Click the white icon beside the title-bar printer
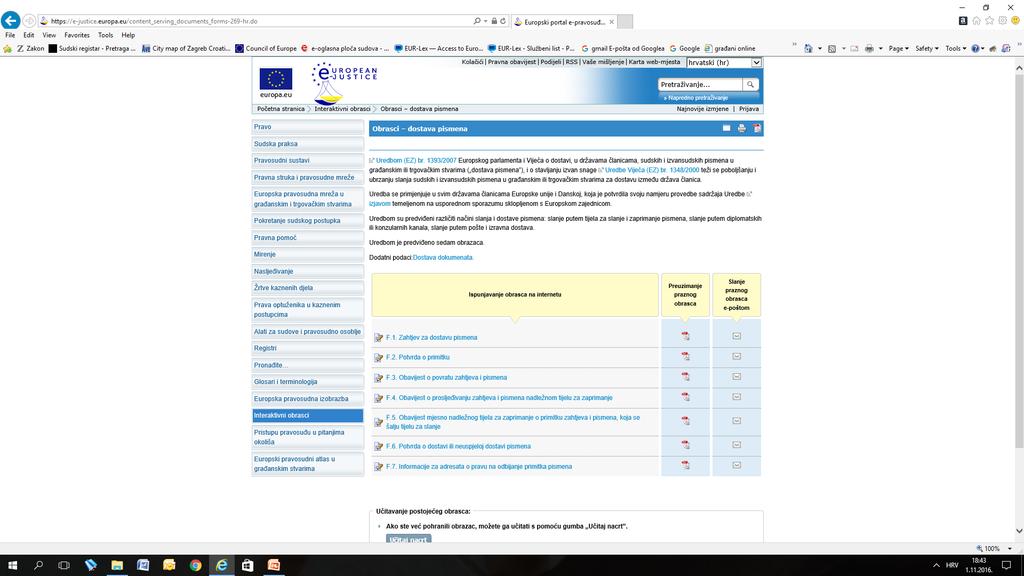The width and height of the screenshot is (1024, 576). (x=726, y=129)
